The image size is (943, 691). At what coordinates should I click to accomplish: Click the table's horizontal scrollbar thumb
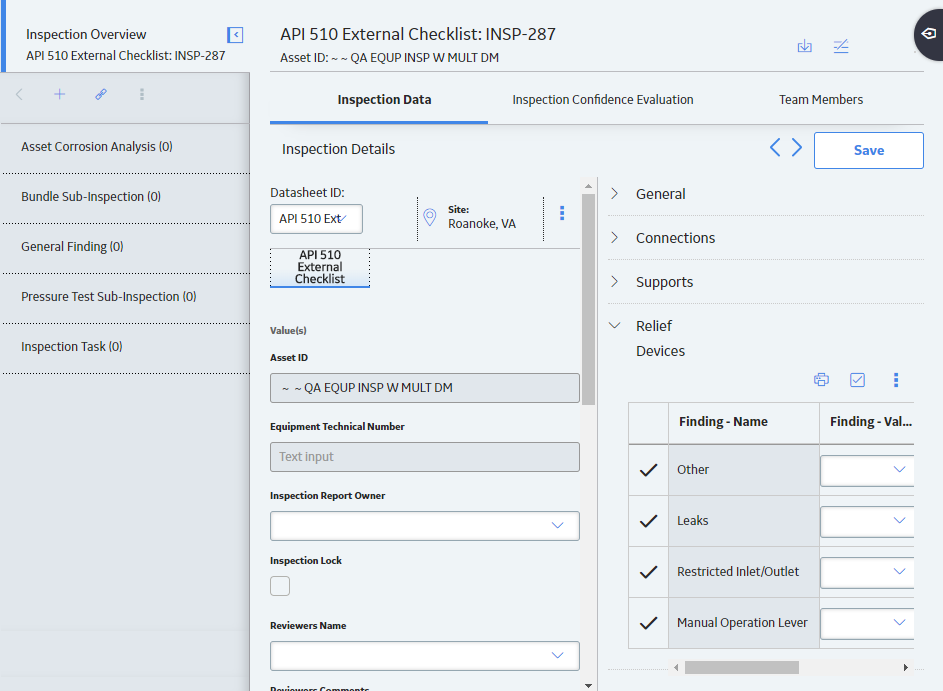pyautogui.click(x=742, y=668)
